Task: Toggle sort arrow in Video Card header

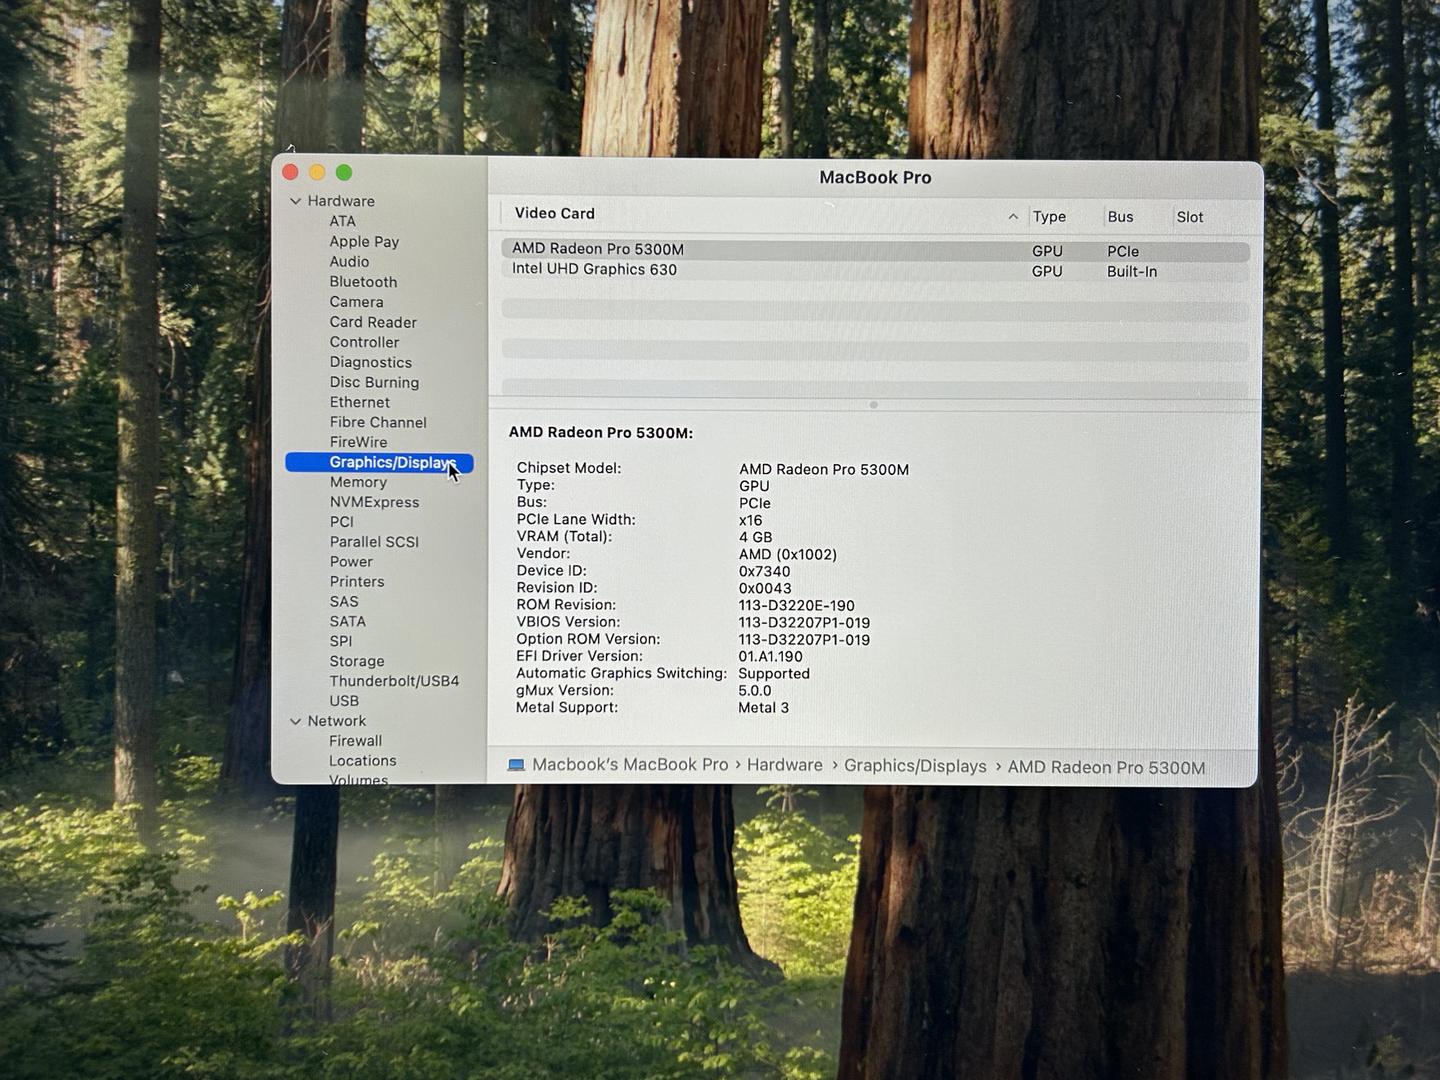Action: [x=1013, y=216]
